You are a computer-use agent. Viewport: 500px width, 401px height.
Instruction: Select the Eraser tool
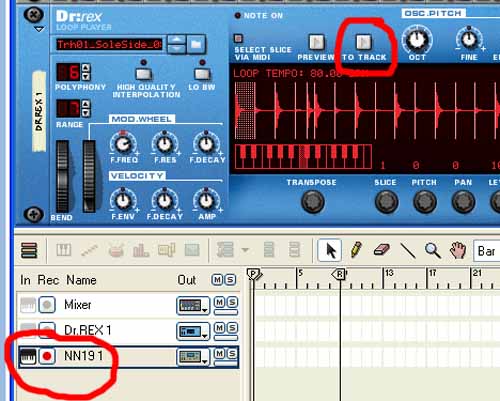tap(382, 250)
